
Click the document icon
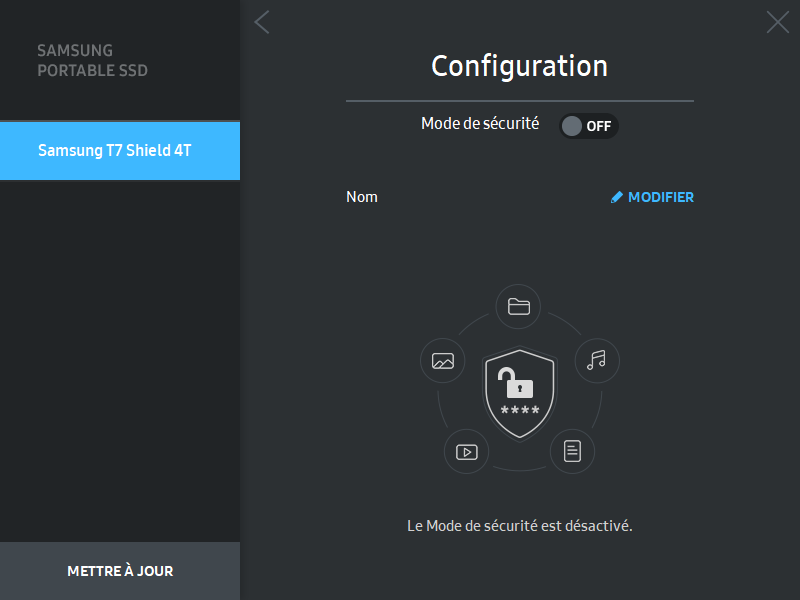coord(572,452)
